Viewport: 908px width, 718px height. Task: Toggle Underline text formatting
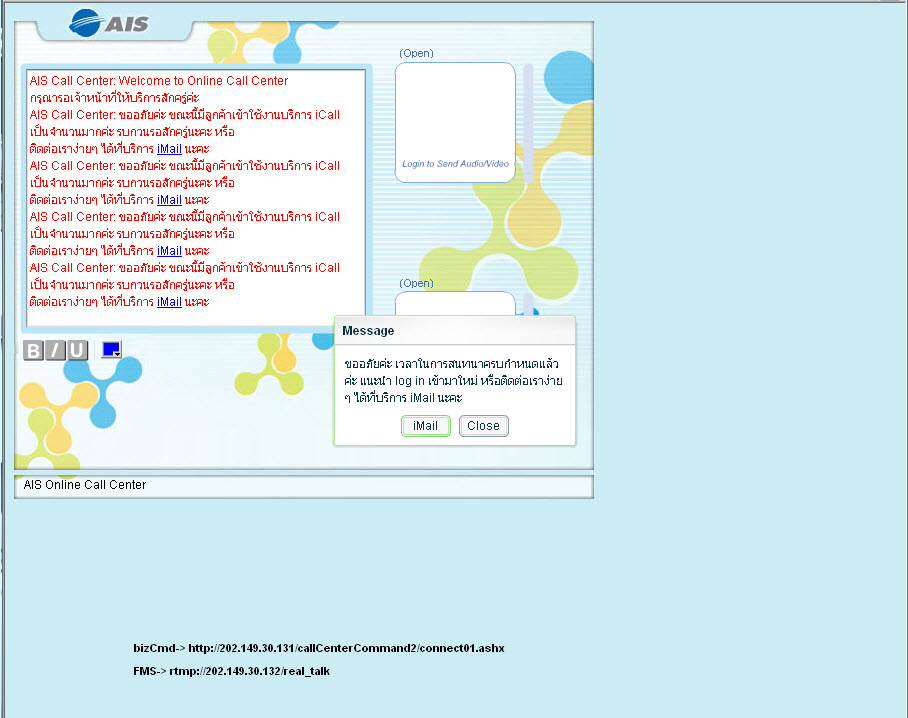click(x=77, y=350)
